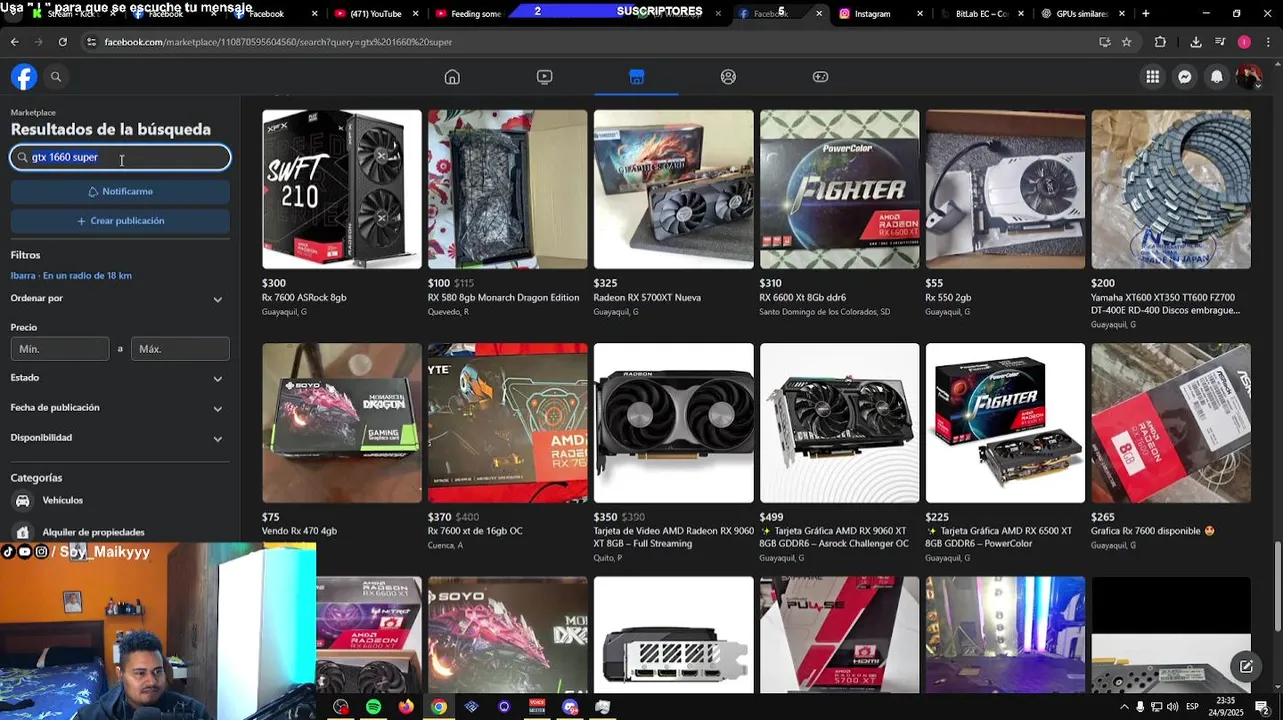
Task: Click the Máx. price field
Action: (x=180, y=349)
